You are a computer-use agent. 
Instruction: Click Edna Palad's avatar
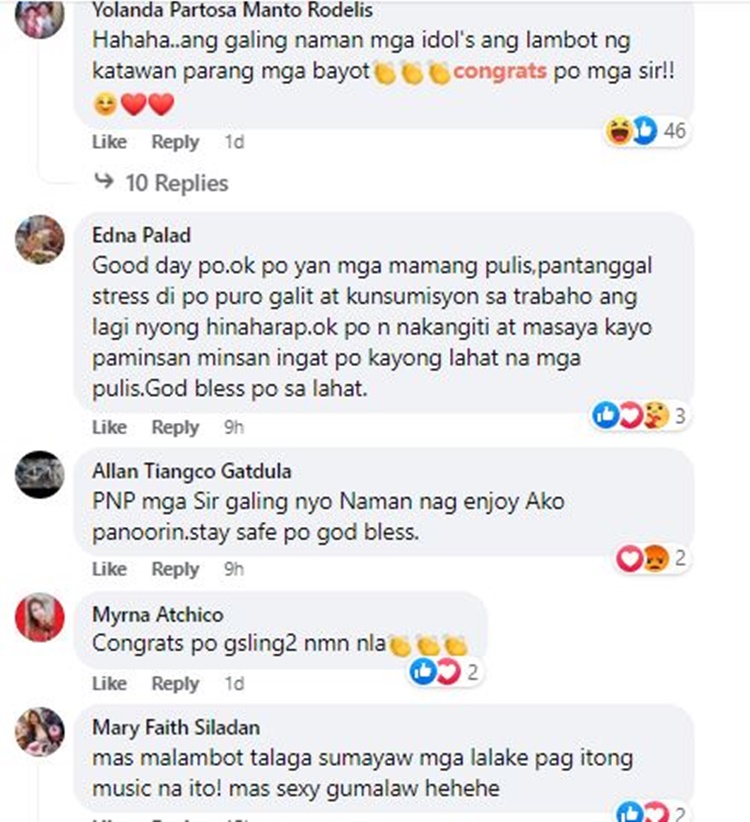click(39, 240)
